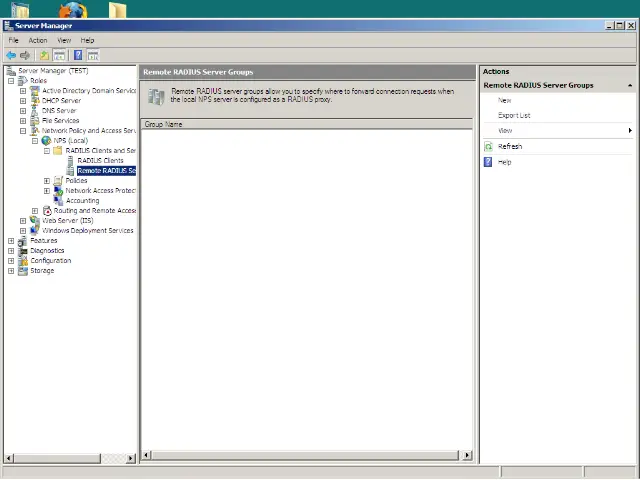The height and width of the screenshot is (480, 640).
Task: Click the RADIUS Clients server icon
Action: tap(70, 160)
